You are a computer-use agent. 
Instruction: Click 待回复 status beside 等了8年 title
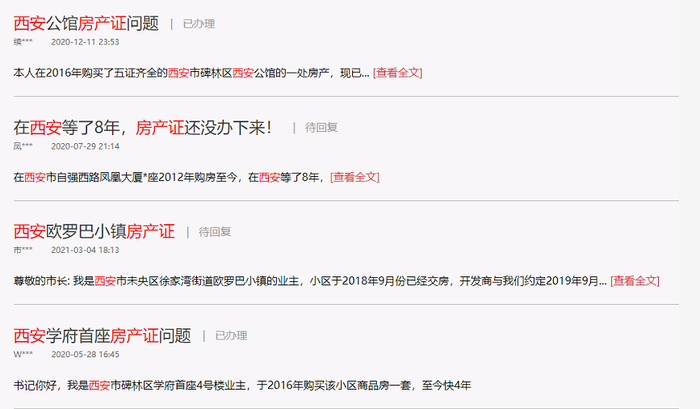321,128
